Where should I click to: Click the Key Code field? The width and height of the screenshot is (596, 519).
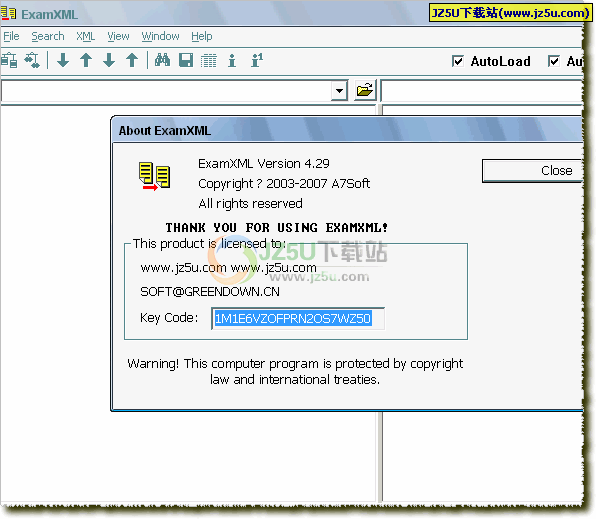click(x=298, y=319)
